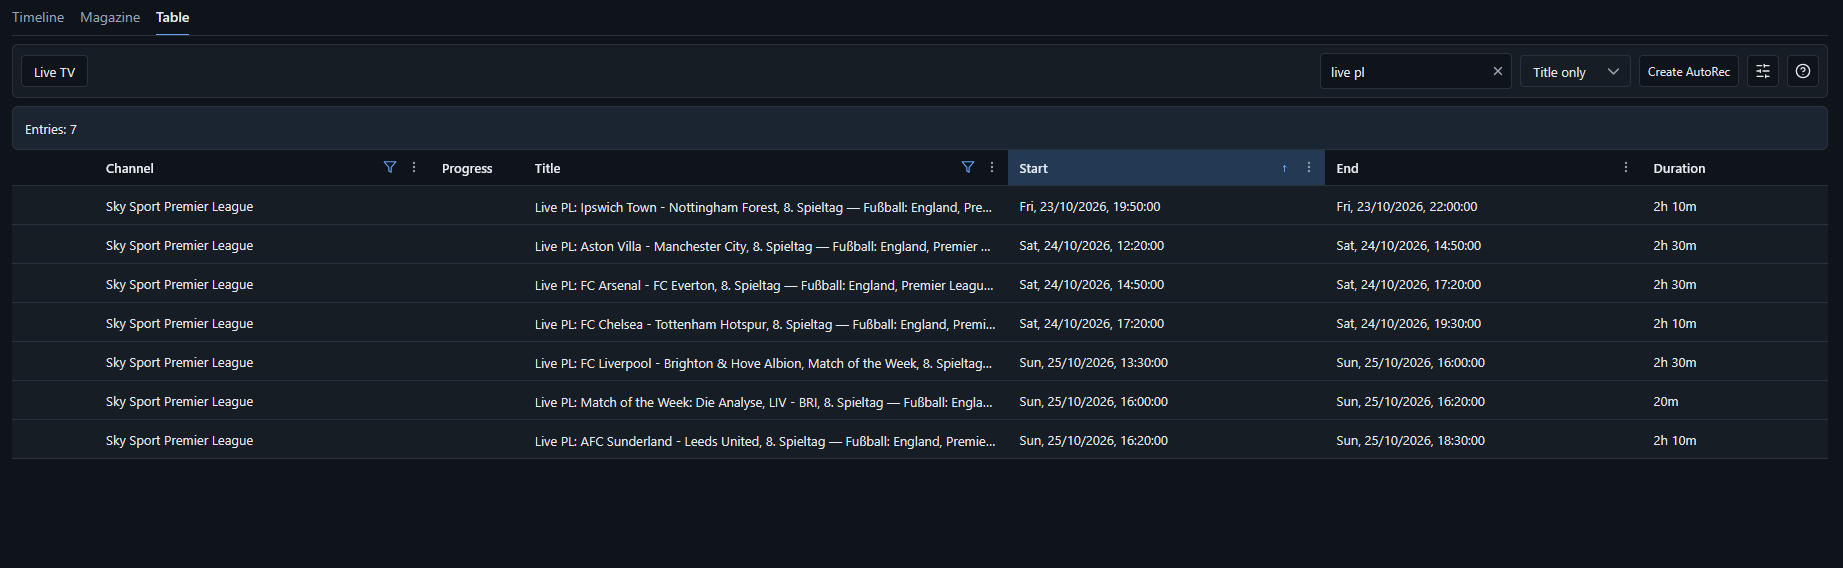Click end time Sun, 25/10/2026, 16:20:00
The height and width of the screenshot is (568, 1843).
pyautogui.click(x=1410, y=402)
